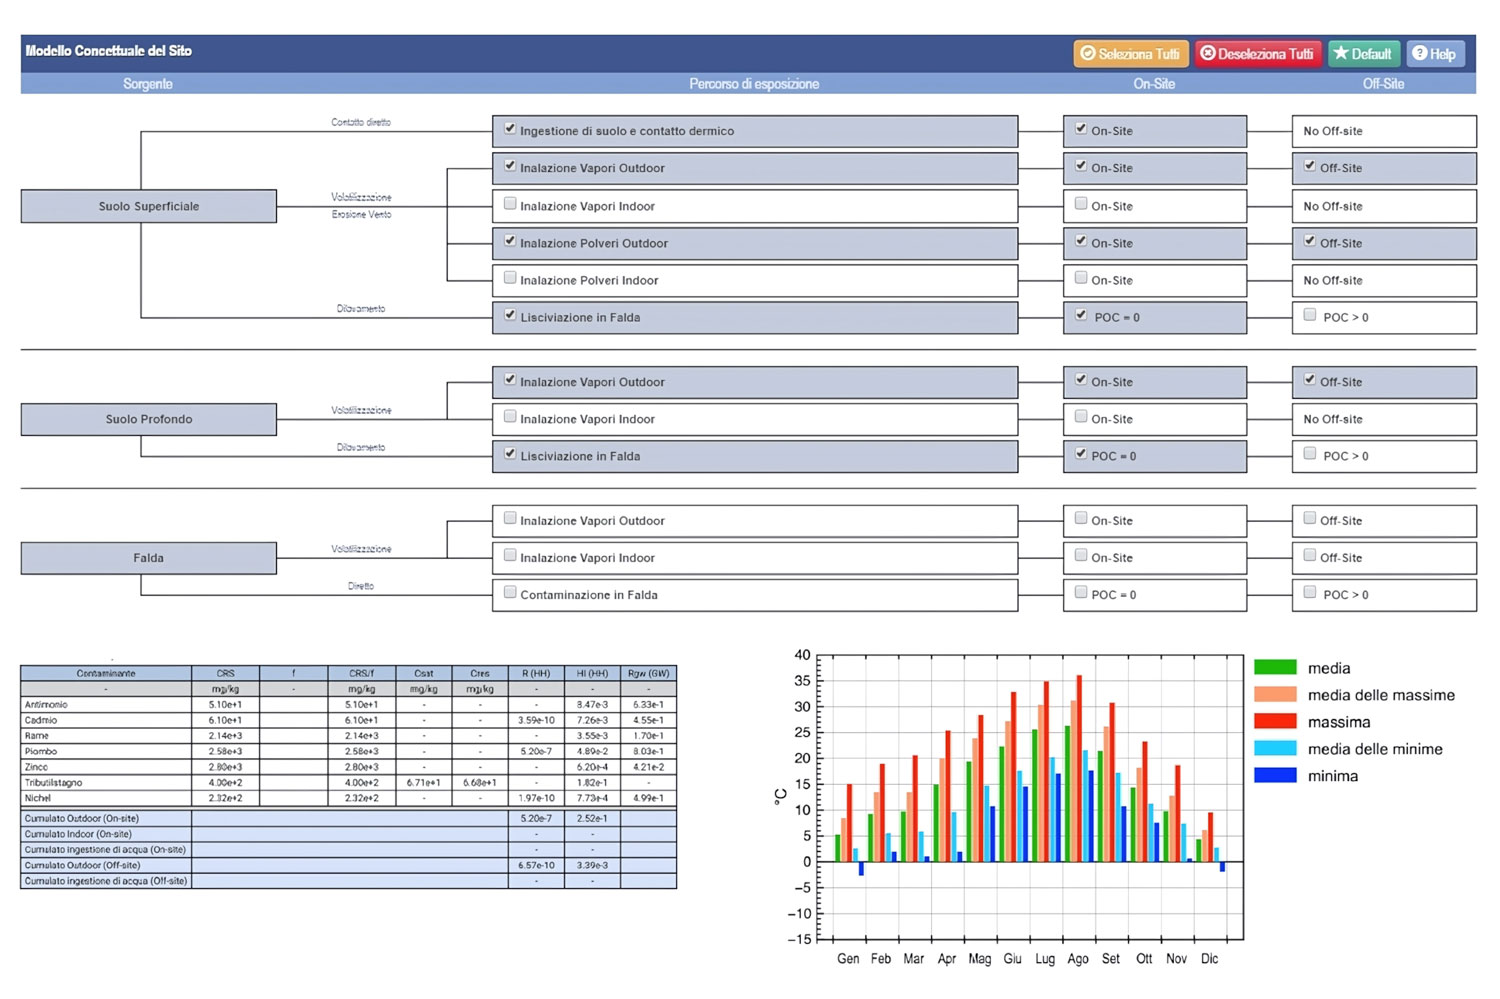
Task: Click the Cumulato Outdoor (Off-site) row label
Action: click(82, 865)
